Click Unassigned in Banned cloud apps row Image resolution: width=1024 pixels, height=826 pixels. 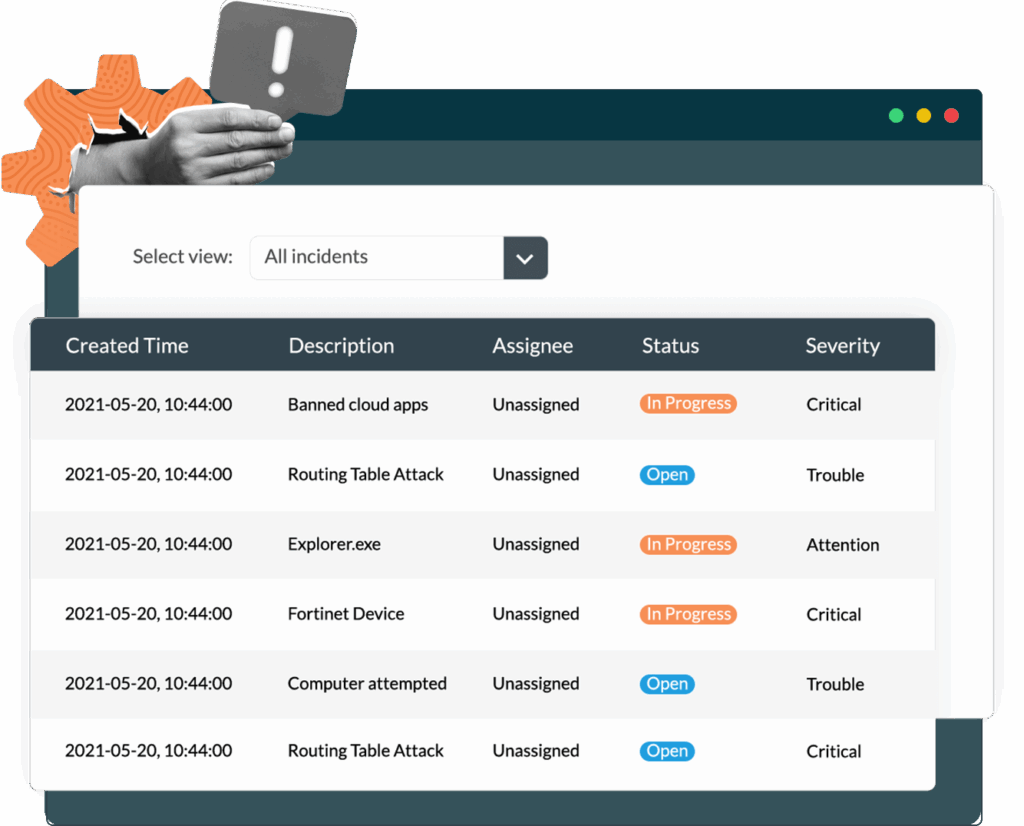click(536, 405)
